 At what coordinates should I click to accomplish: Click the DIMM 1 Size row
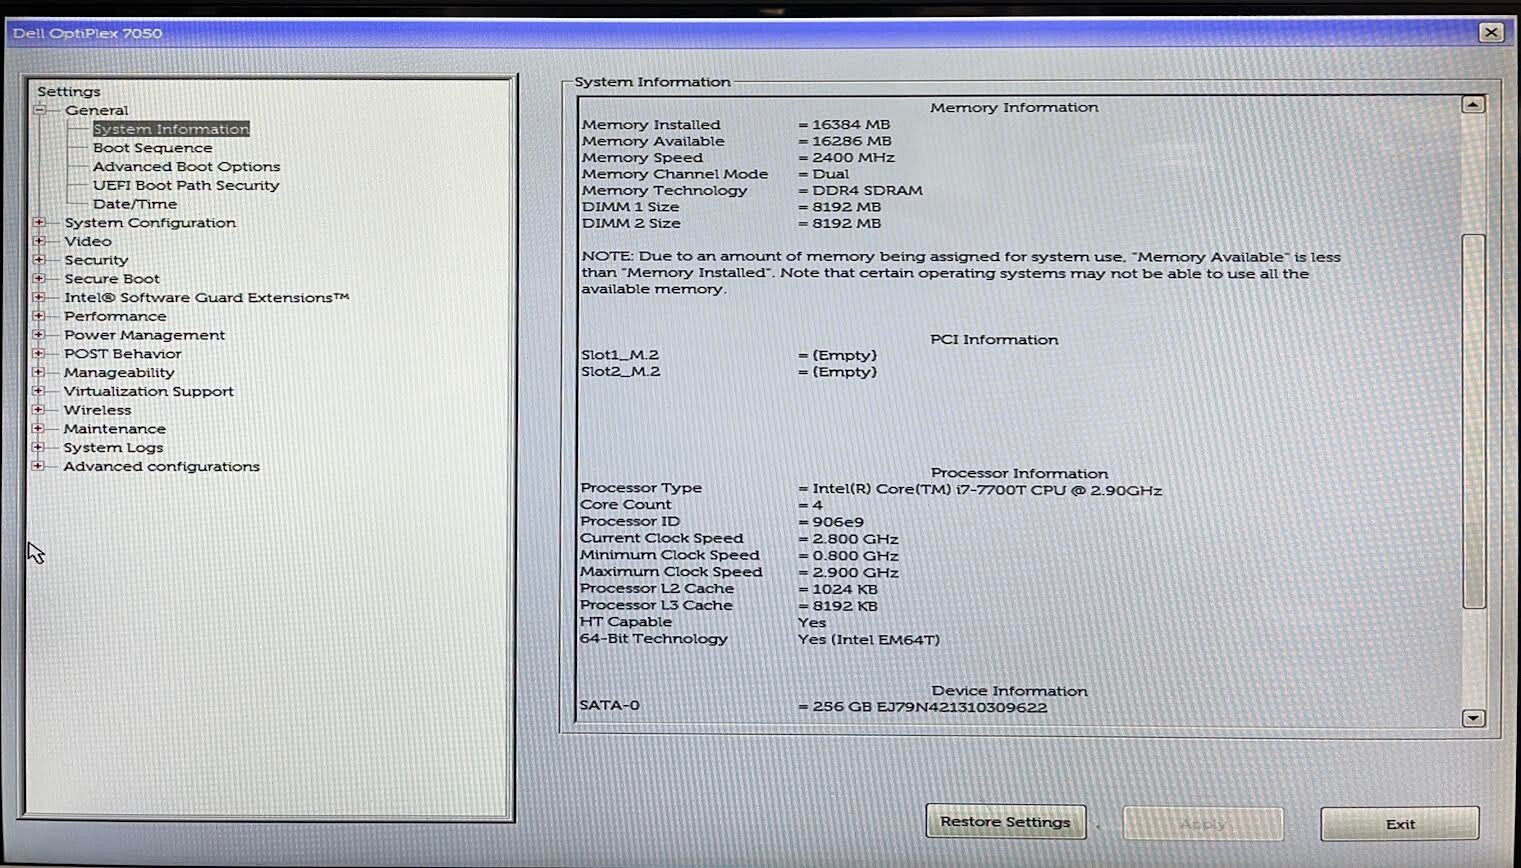pyautogui.click(x=731, y=207)
